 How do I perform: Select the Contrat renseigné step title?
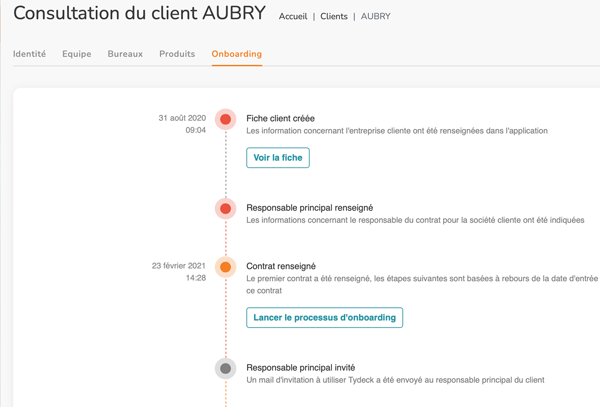[281, 266]
